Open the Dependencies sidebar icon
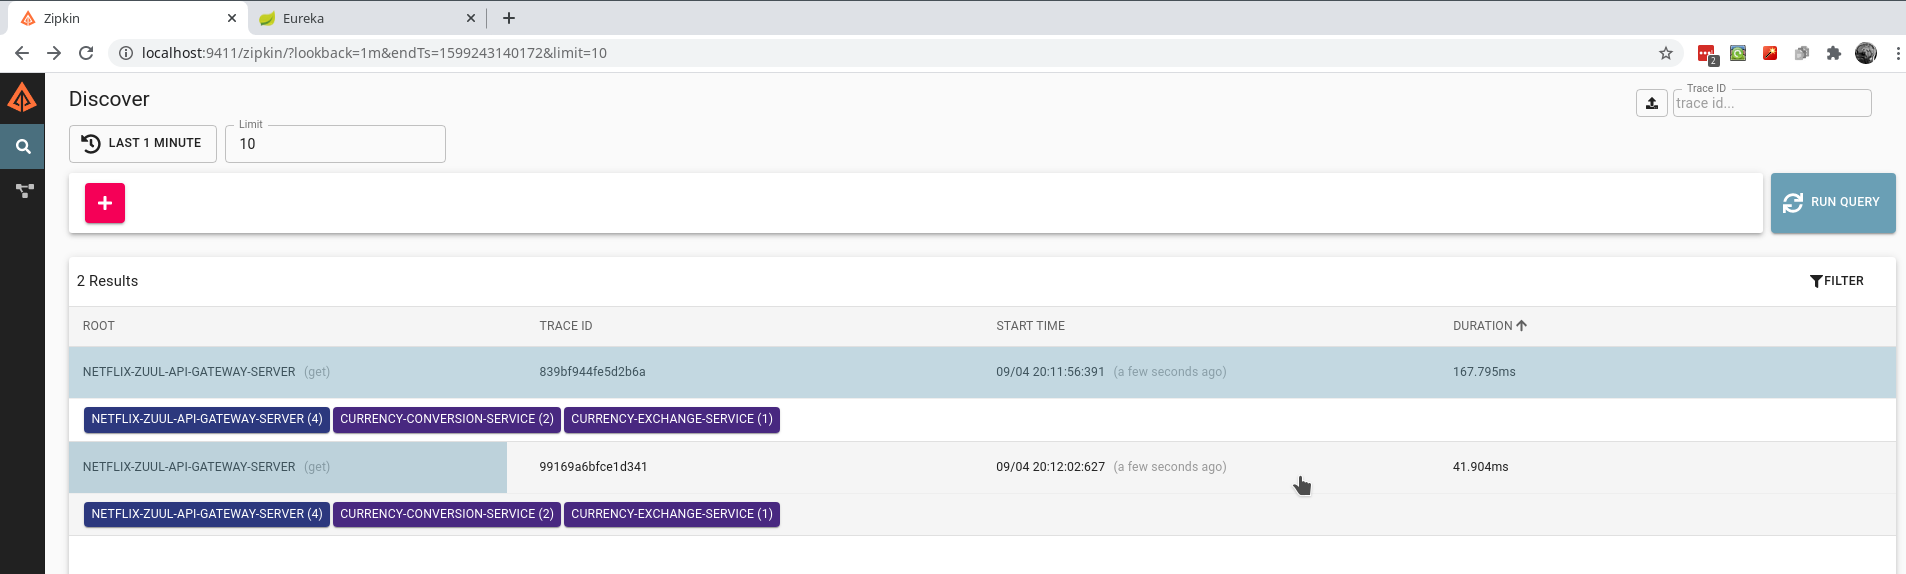Screen dimensions: 1906x574 click(24, 190)
